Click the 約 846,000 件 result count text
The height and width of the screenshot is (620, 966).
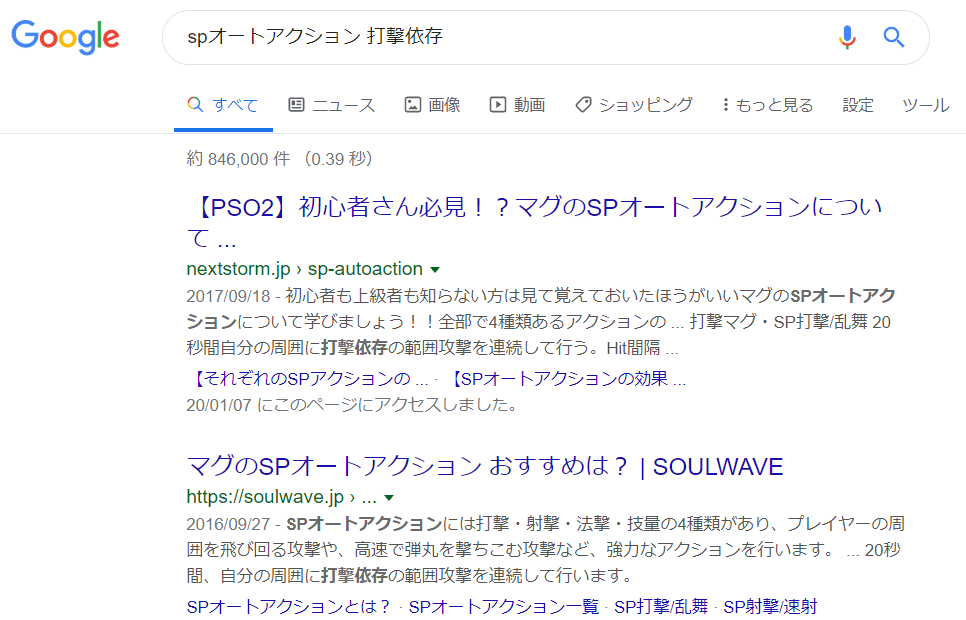[x=238, y=159]
